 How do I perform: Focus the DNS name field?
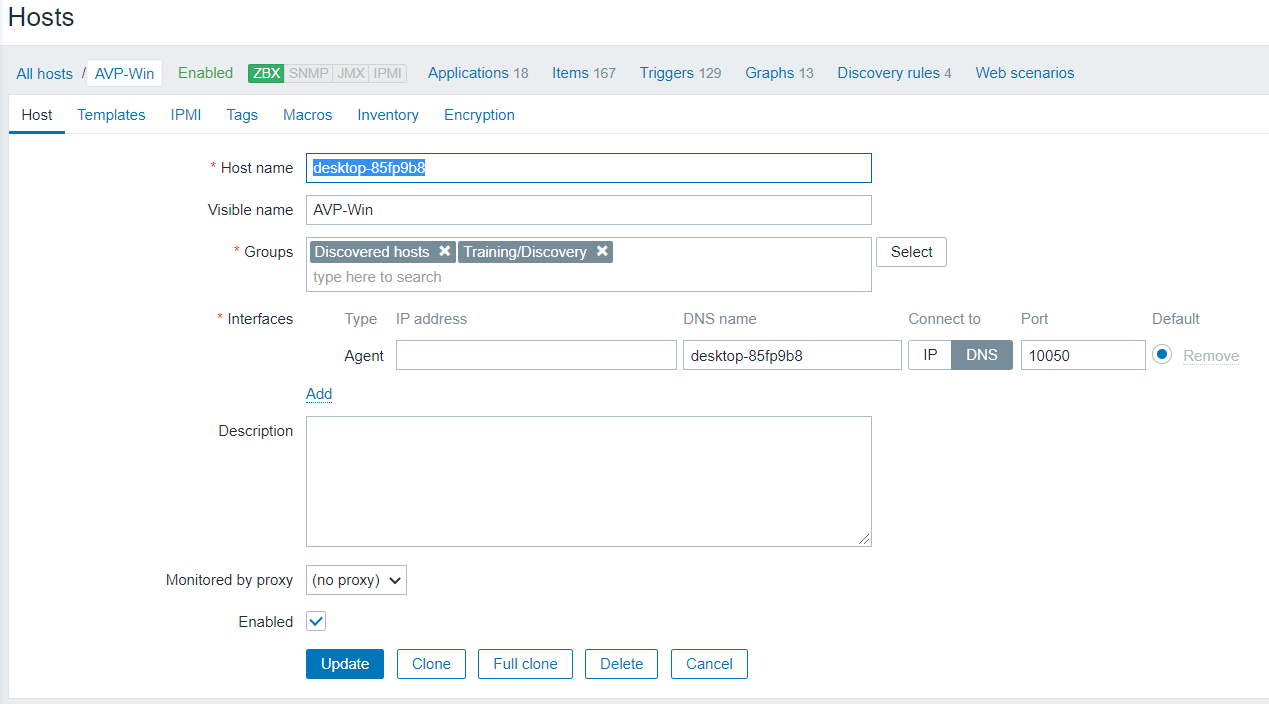792,355
